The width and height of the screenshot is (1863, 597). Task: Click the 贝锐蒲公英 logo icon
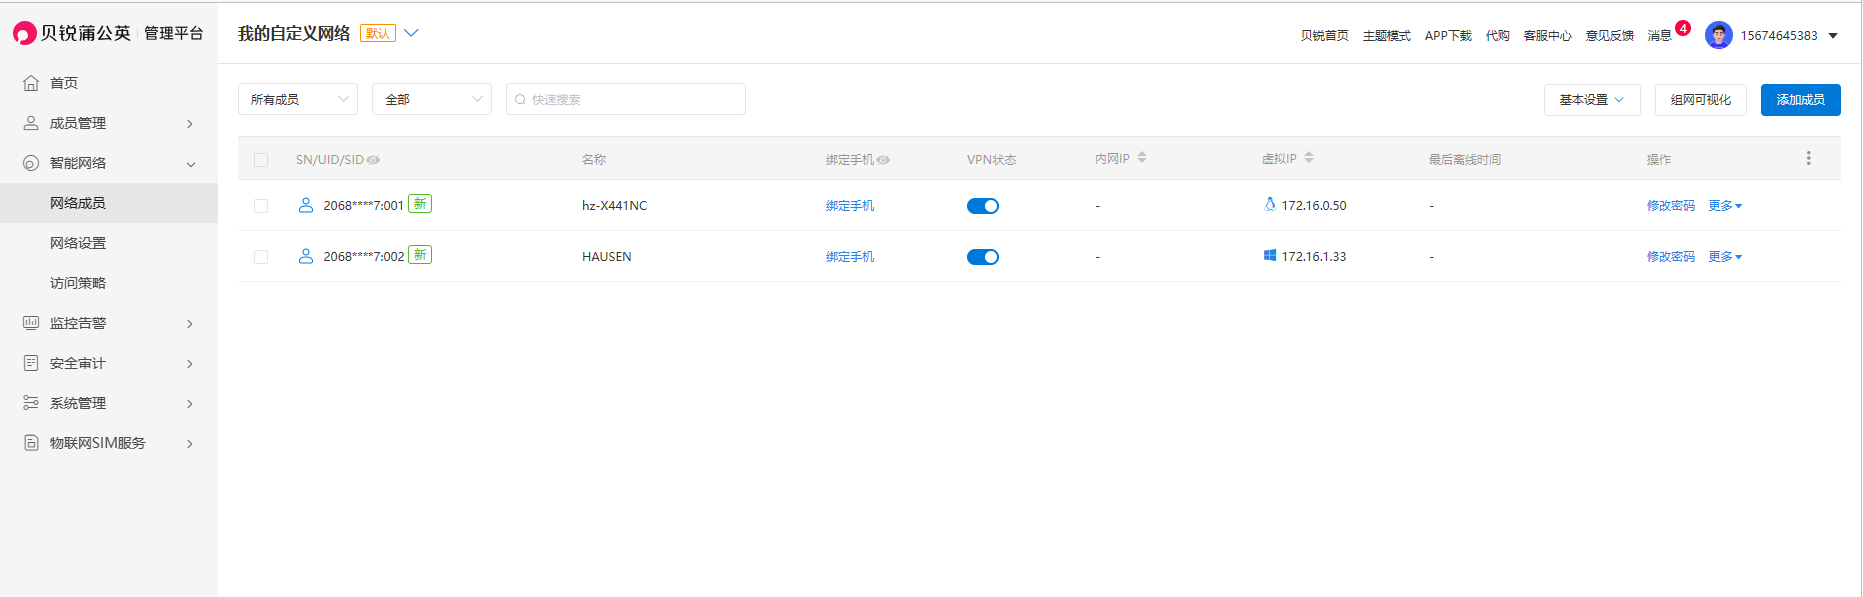(24, 34)
